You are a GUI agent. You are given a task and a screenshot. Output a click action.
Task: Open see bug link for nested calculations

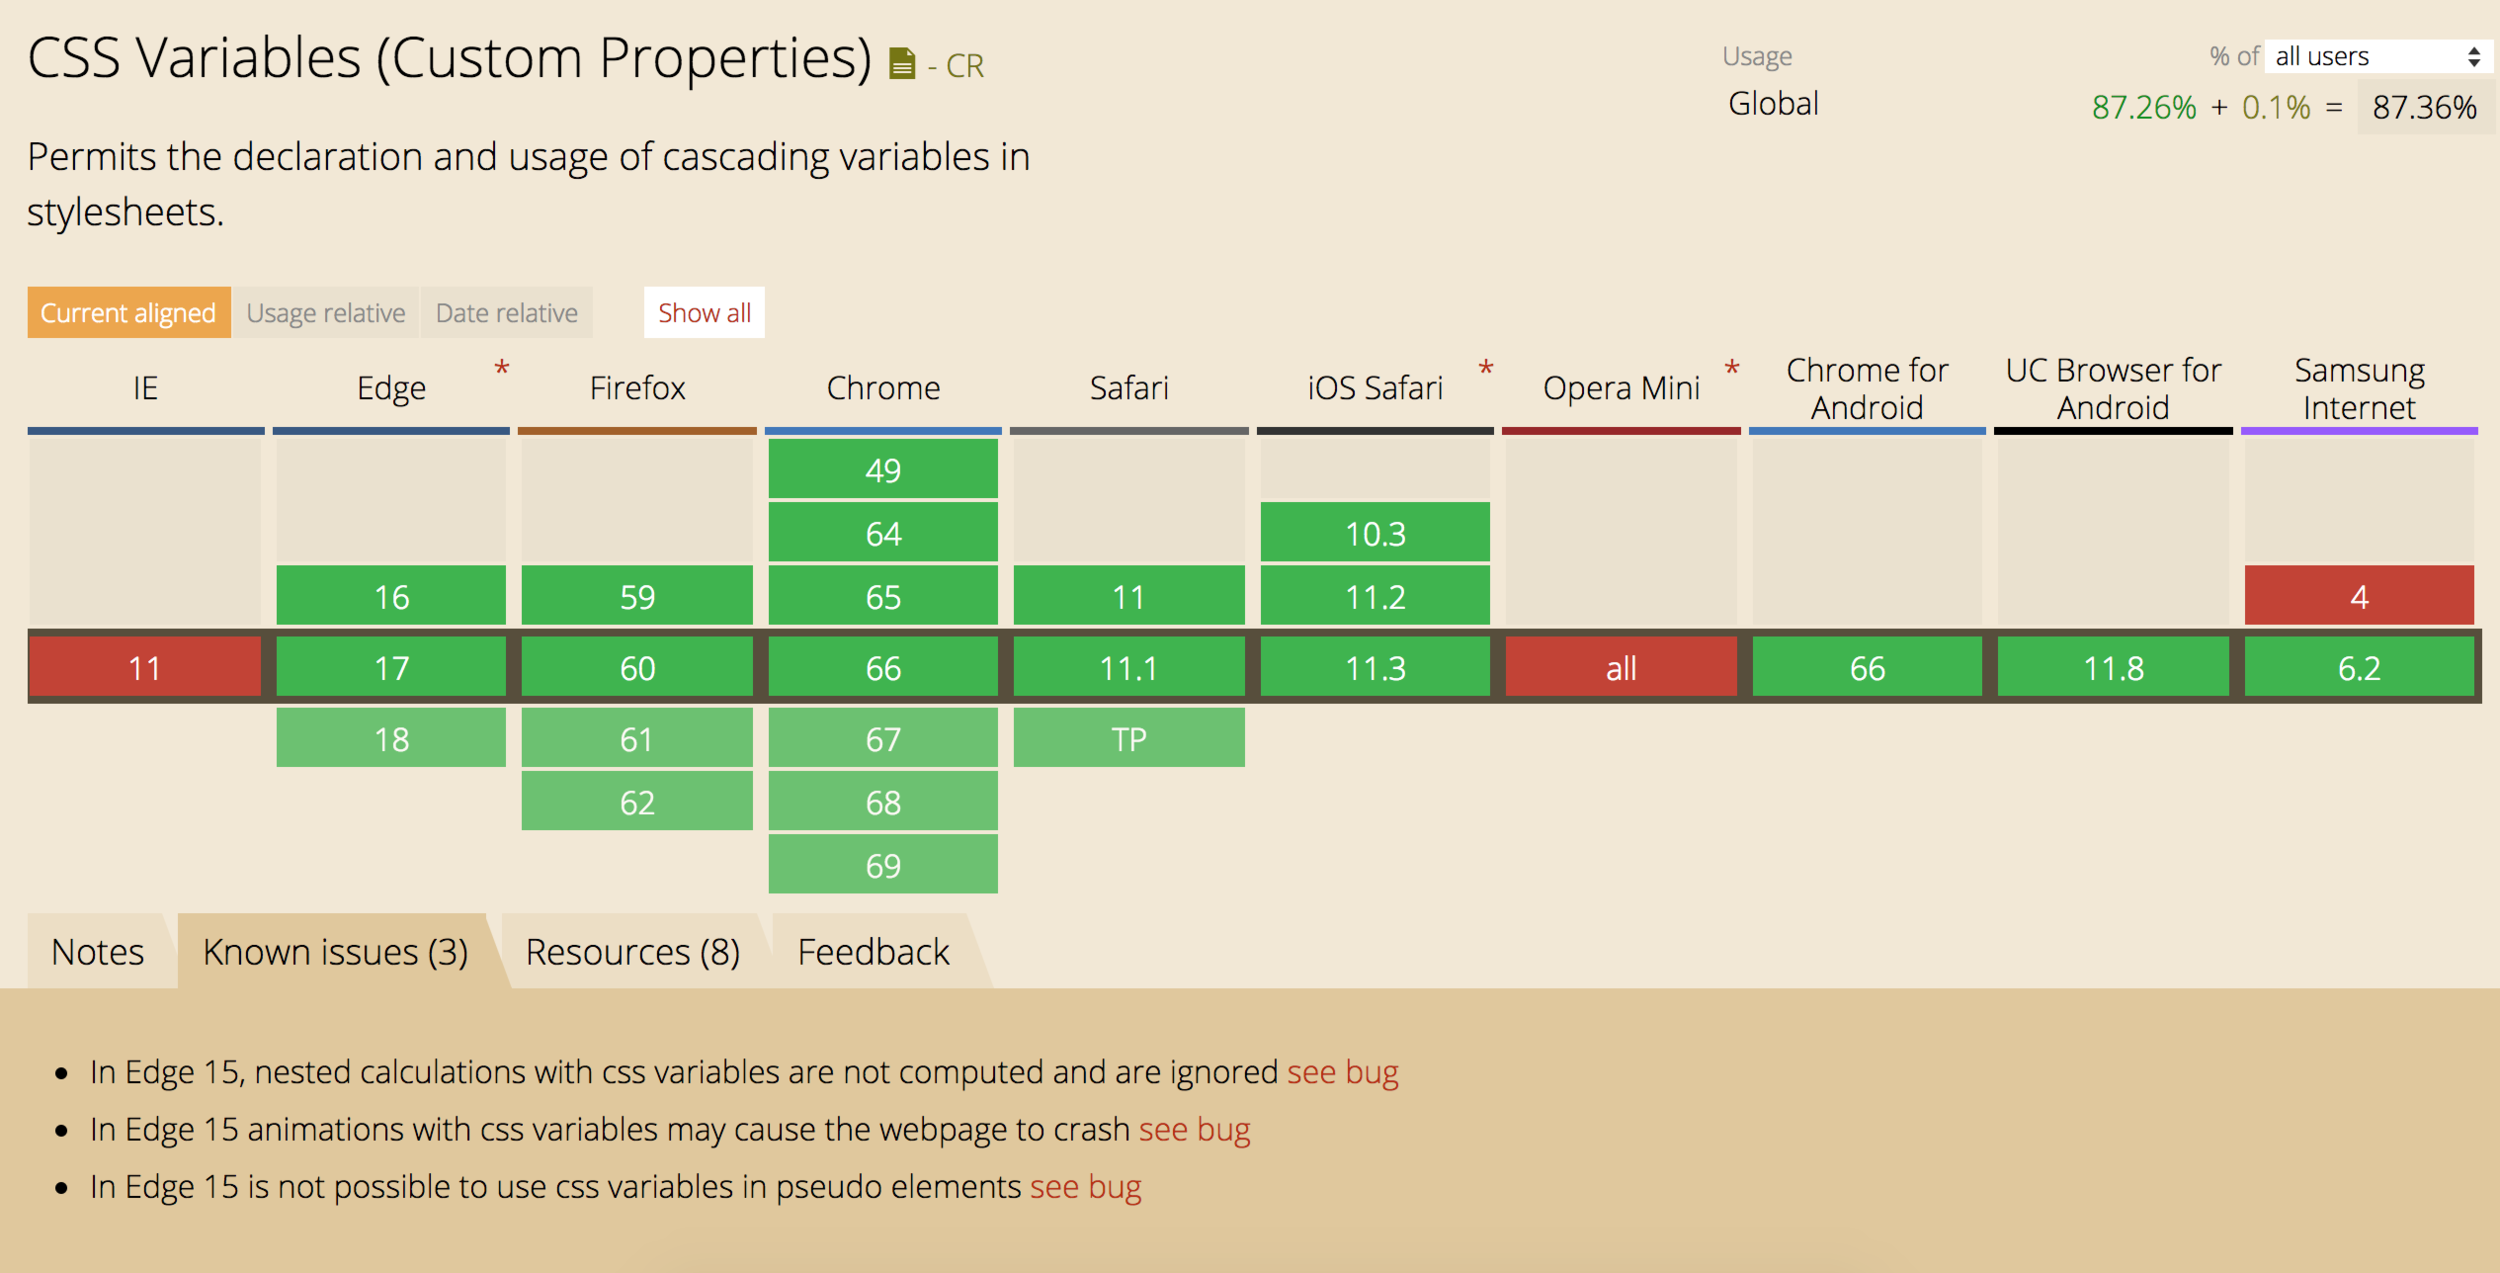pos(1342,1072)
